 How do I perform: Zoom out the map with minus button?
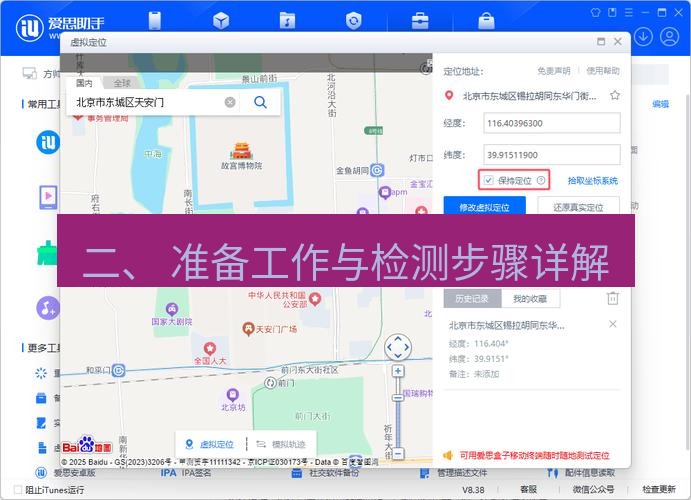[398, 453]
